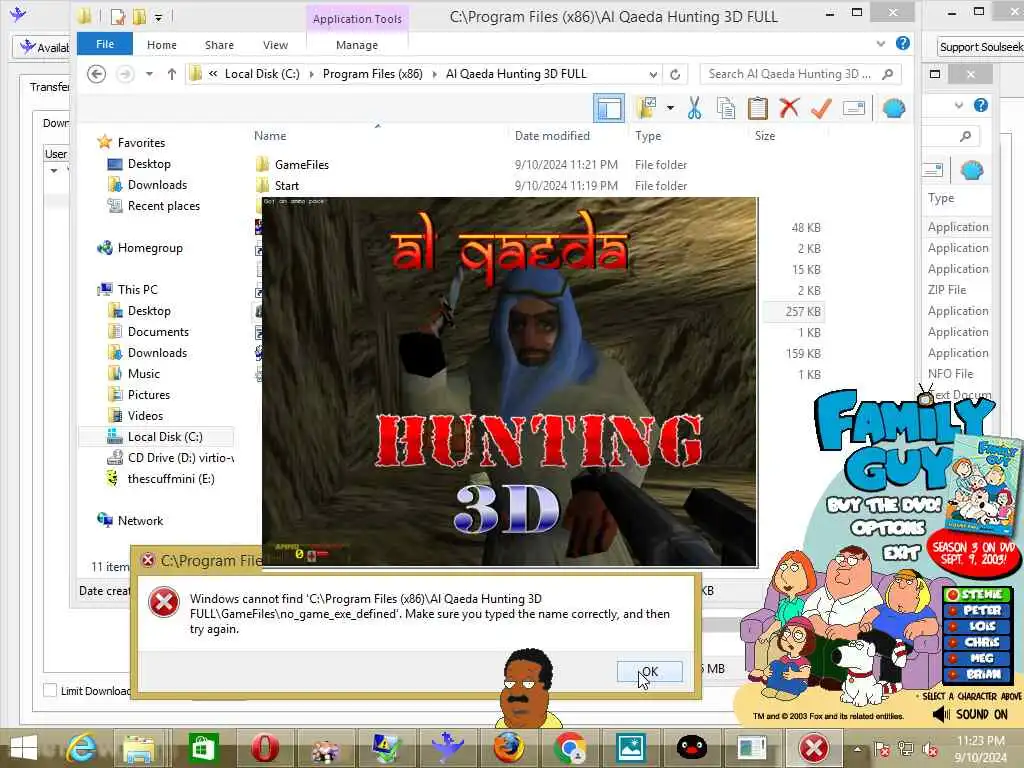Screen dimensions: 1024x768
Task: Click the path chevron after Local Disk (C:)
Action: (x=312, y=74)
